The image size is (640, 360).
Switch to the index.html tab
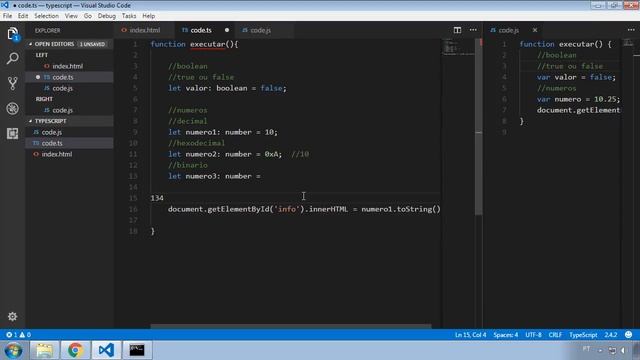tap(144, 30)
